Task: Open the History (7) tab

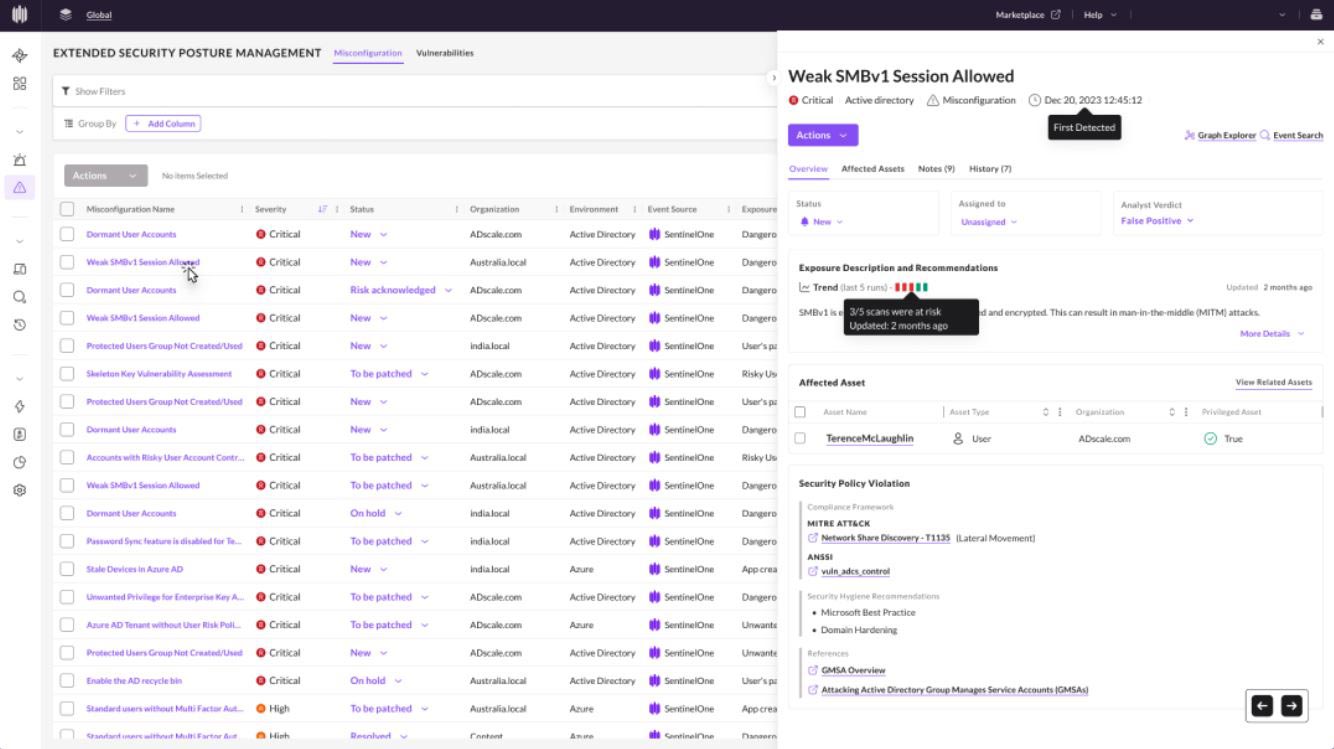Action: pos(990,169)
